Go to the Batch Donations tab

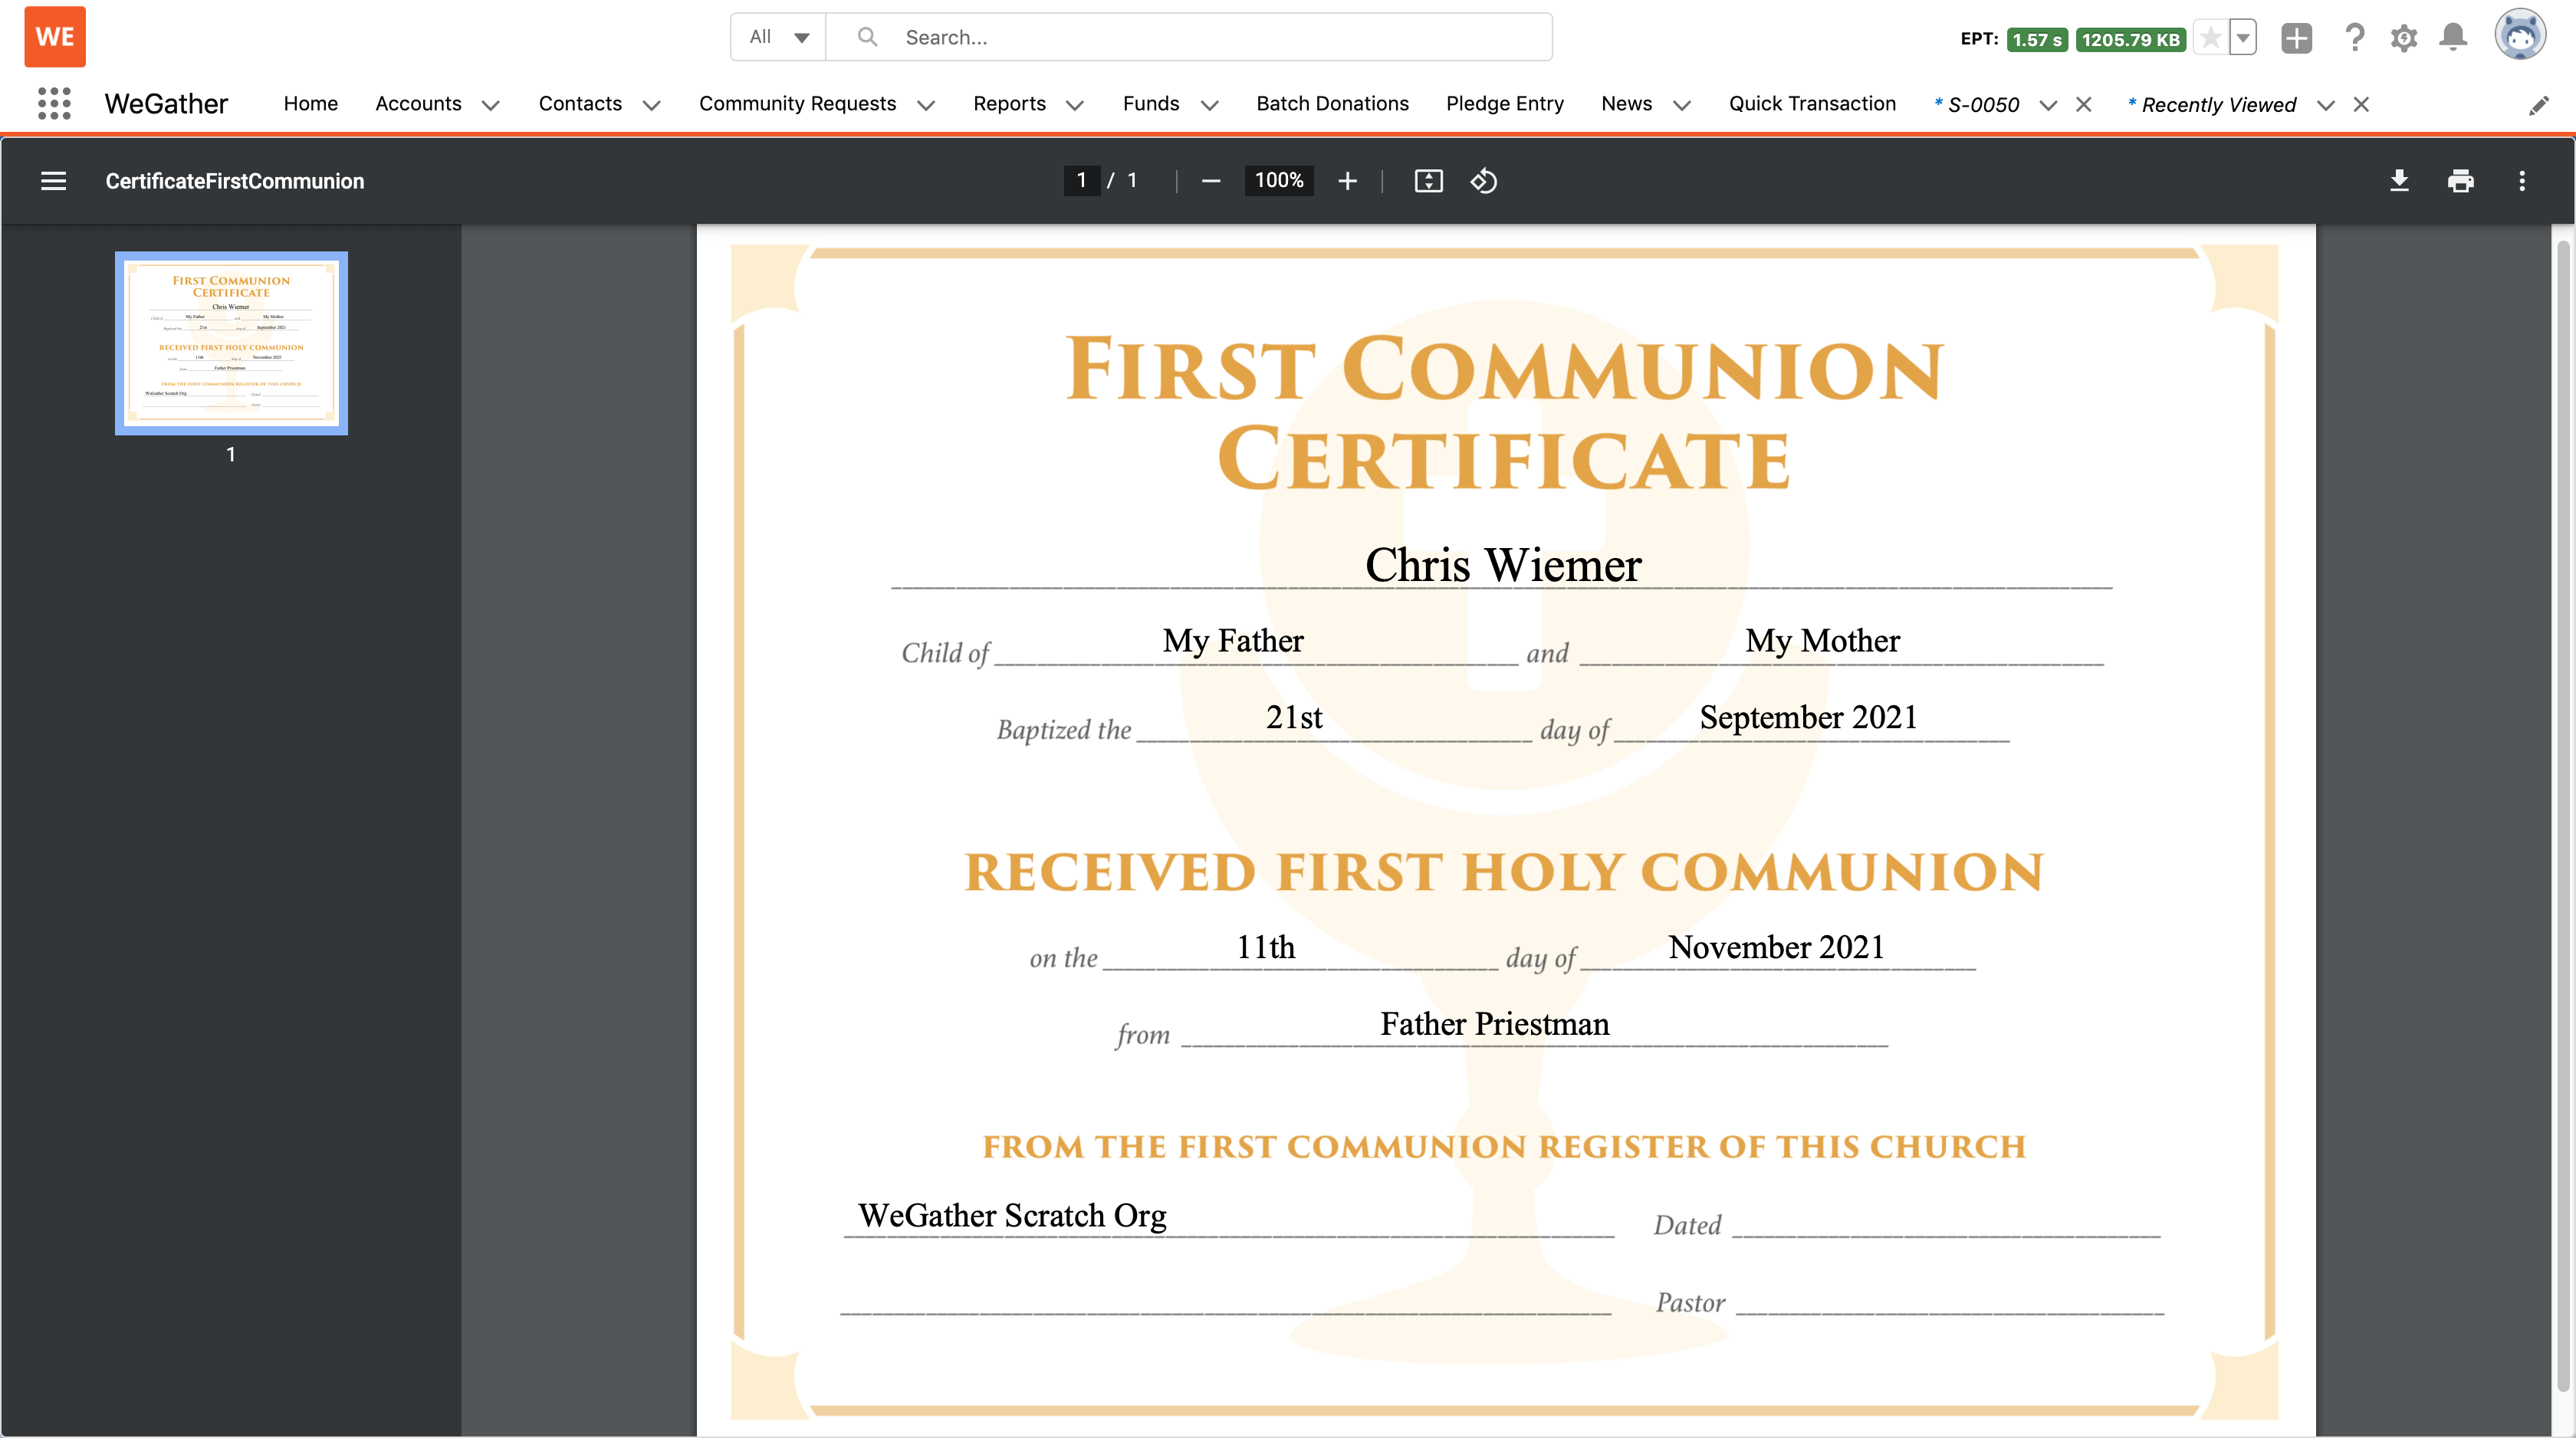(1332, 104)
